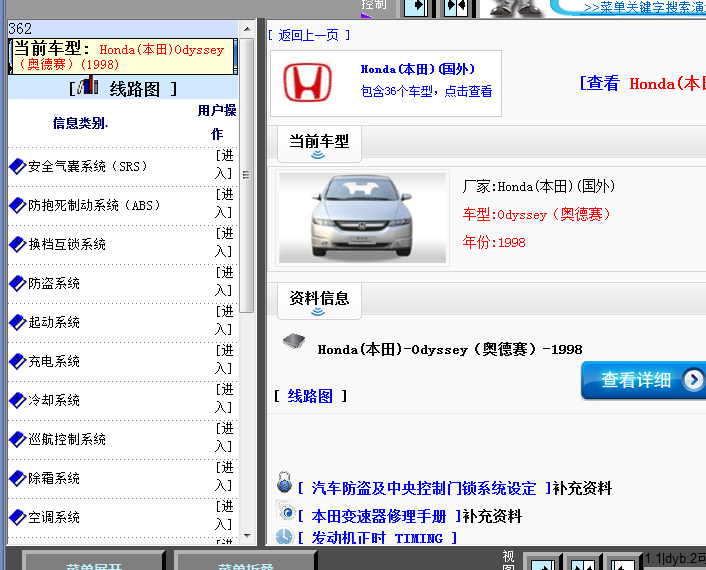Click [进入] for 冷却系统

click(x=224, y=398)
